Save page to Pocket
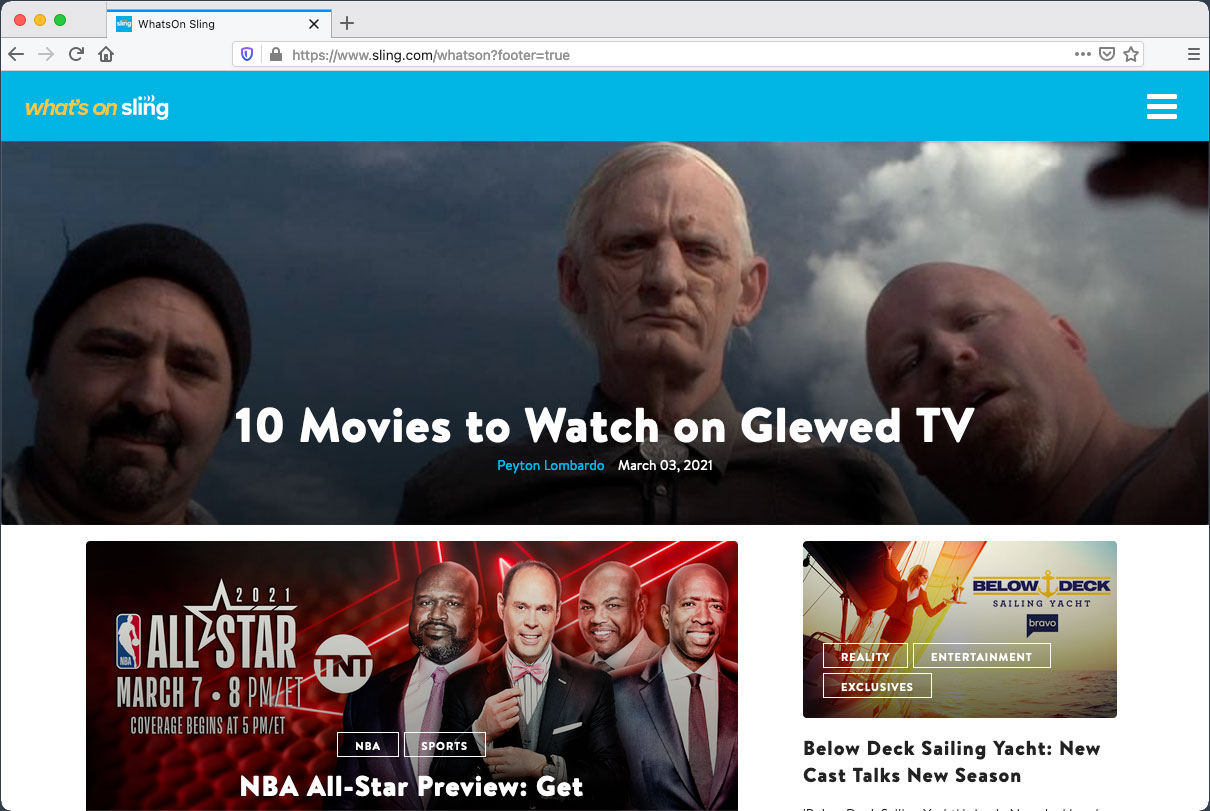The width and height of the screenshot is (1210, 811). click(x=1107, y=55)
